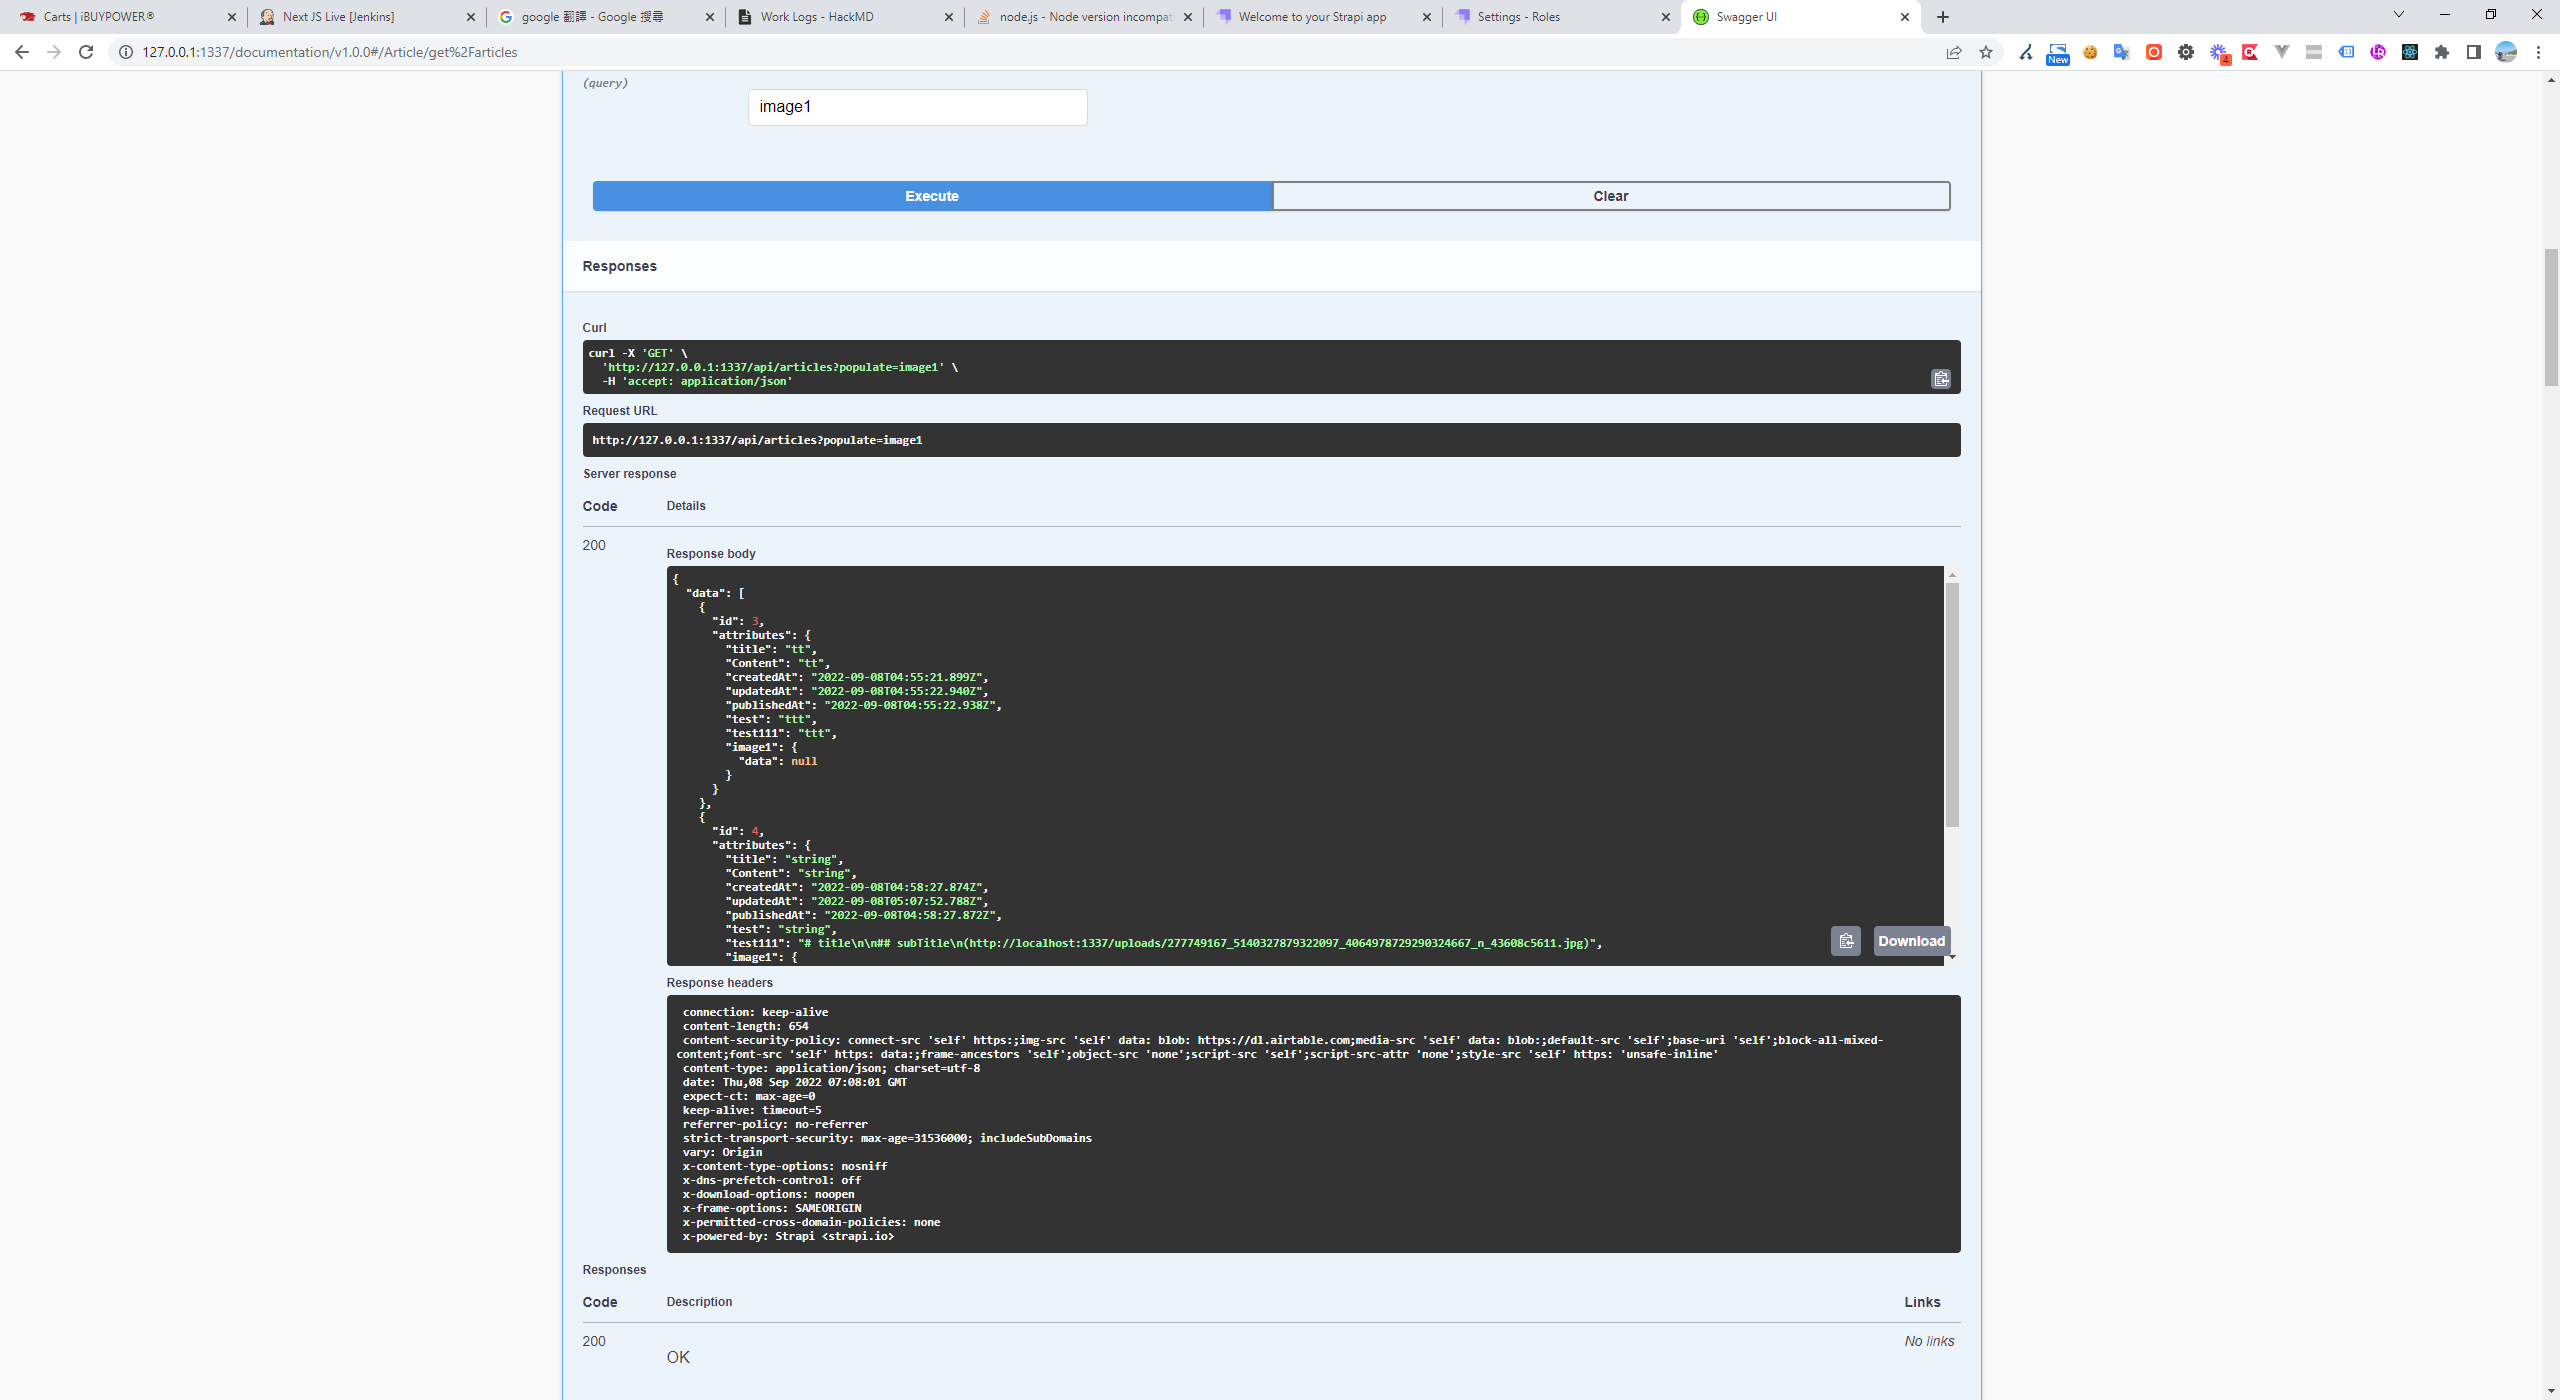Bookmark this page with star icon
This screenshot has width=2560, height=1400.
point(1986,52)
